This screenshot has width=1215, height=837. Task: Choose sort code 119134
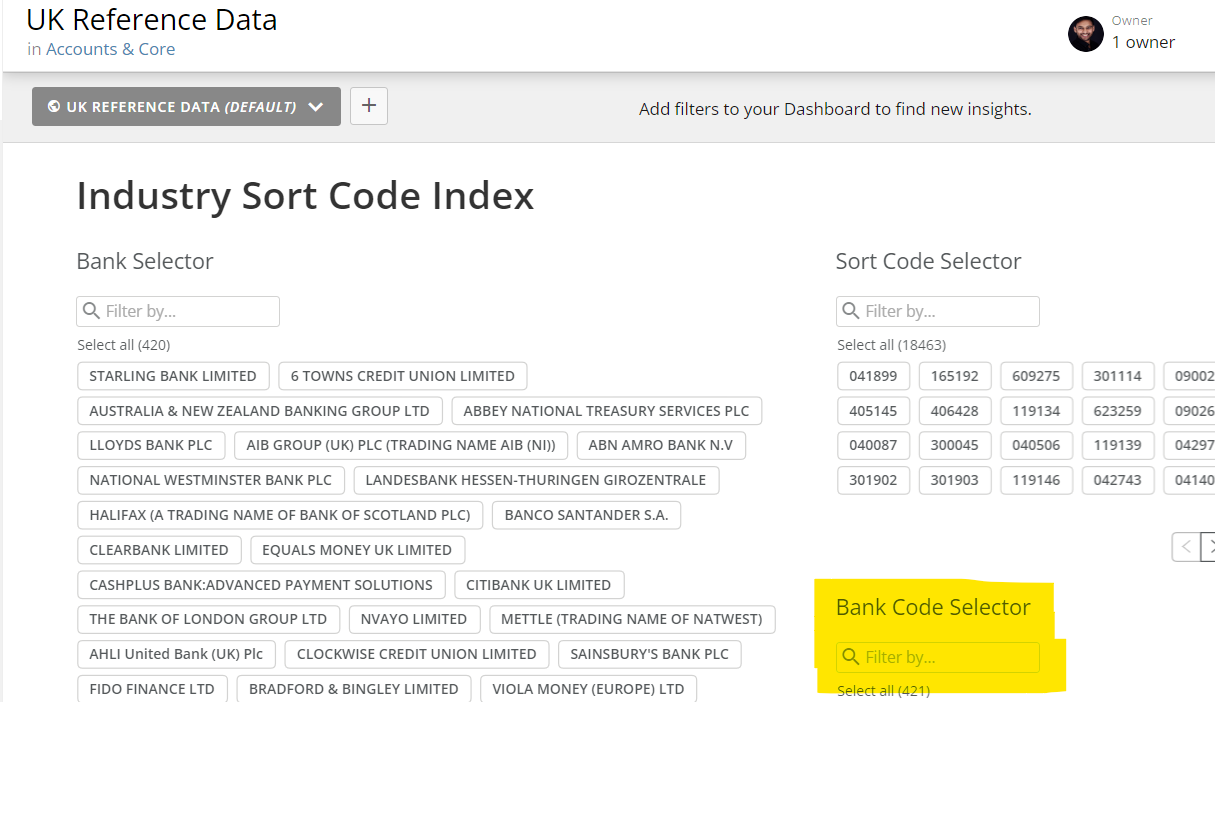tap(1037, 411)
